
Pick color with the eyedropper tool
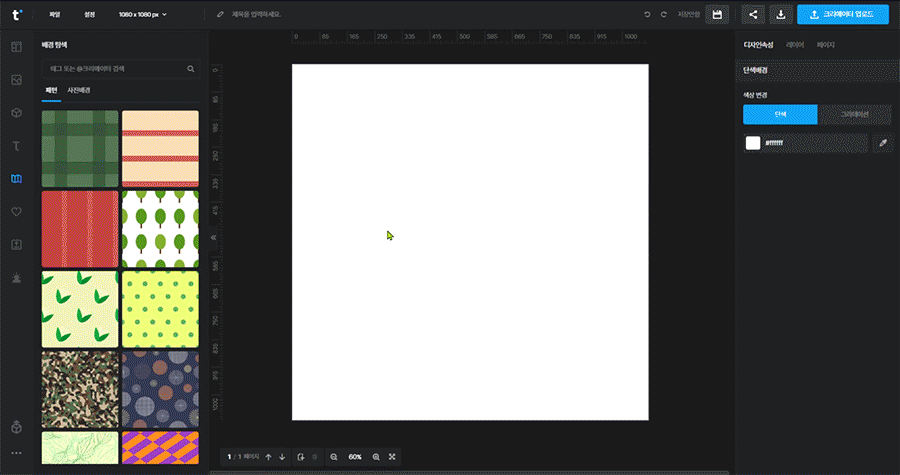click(x=882, y=143)
